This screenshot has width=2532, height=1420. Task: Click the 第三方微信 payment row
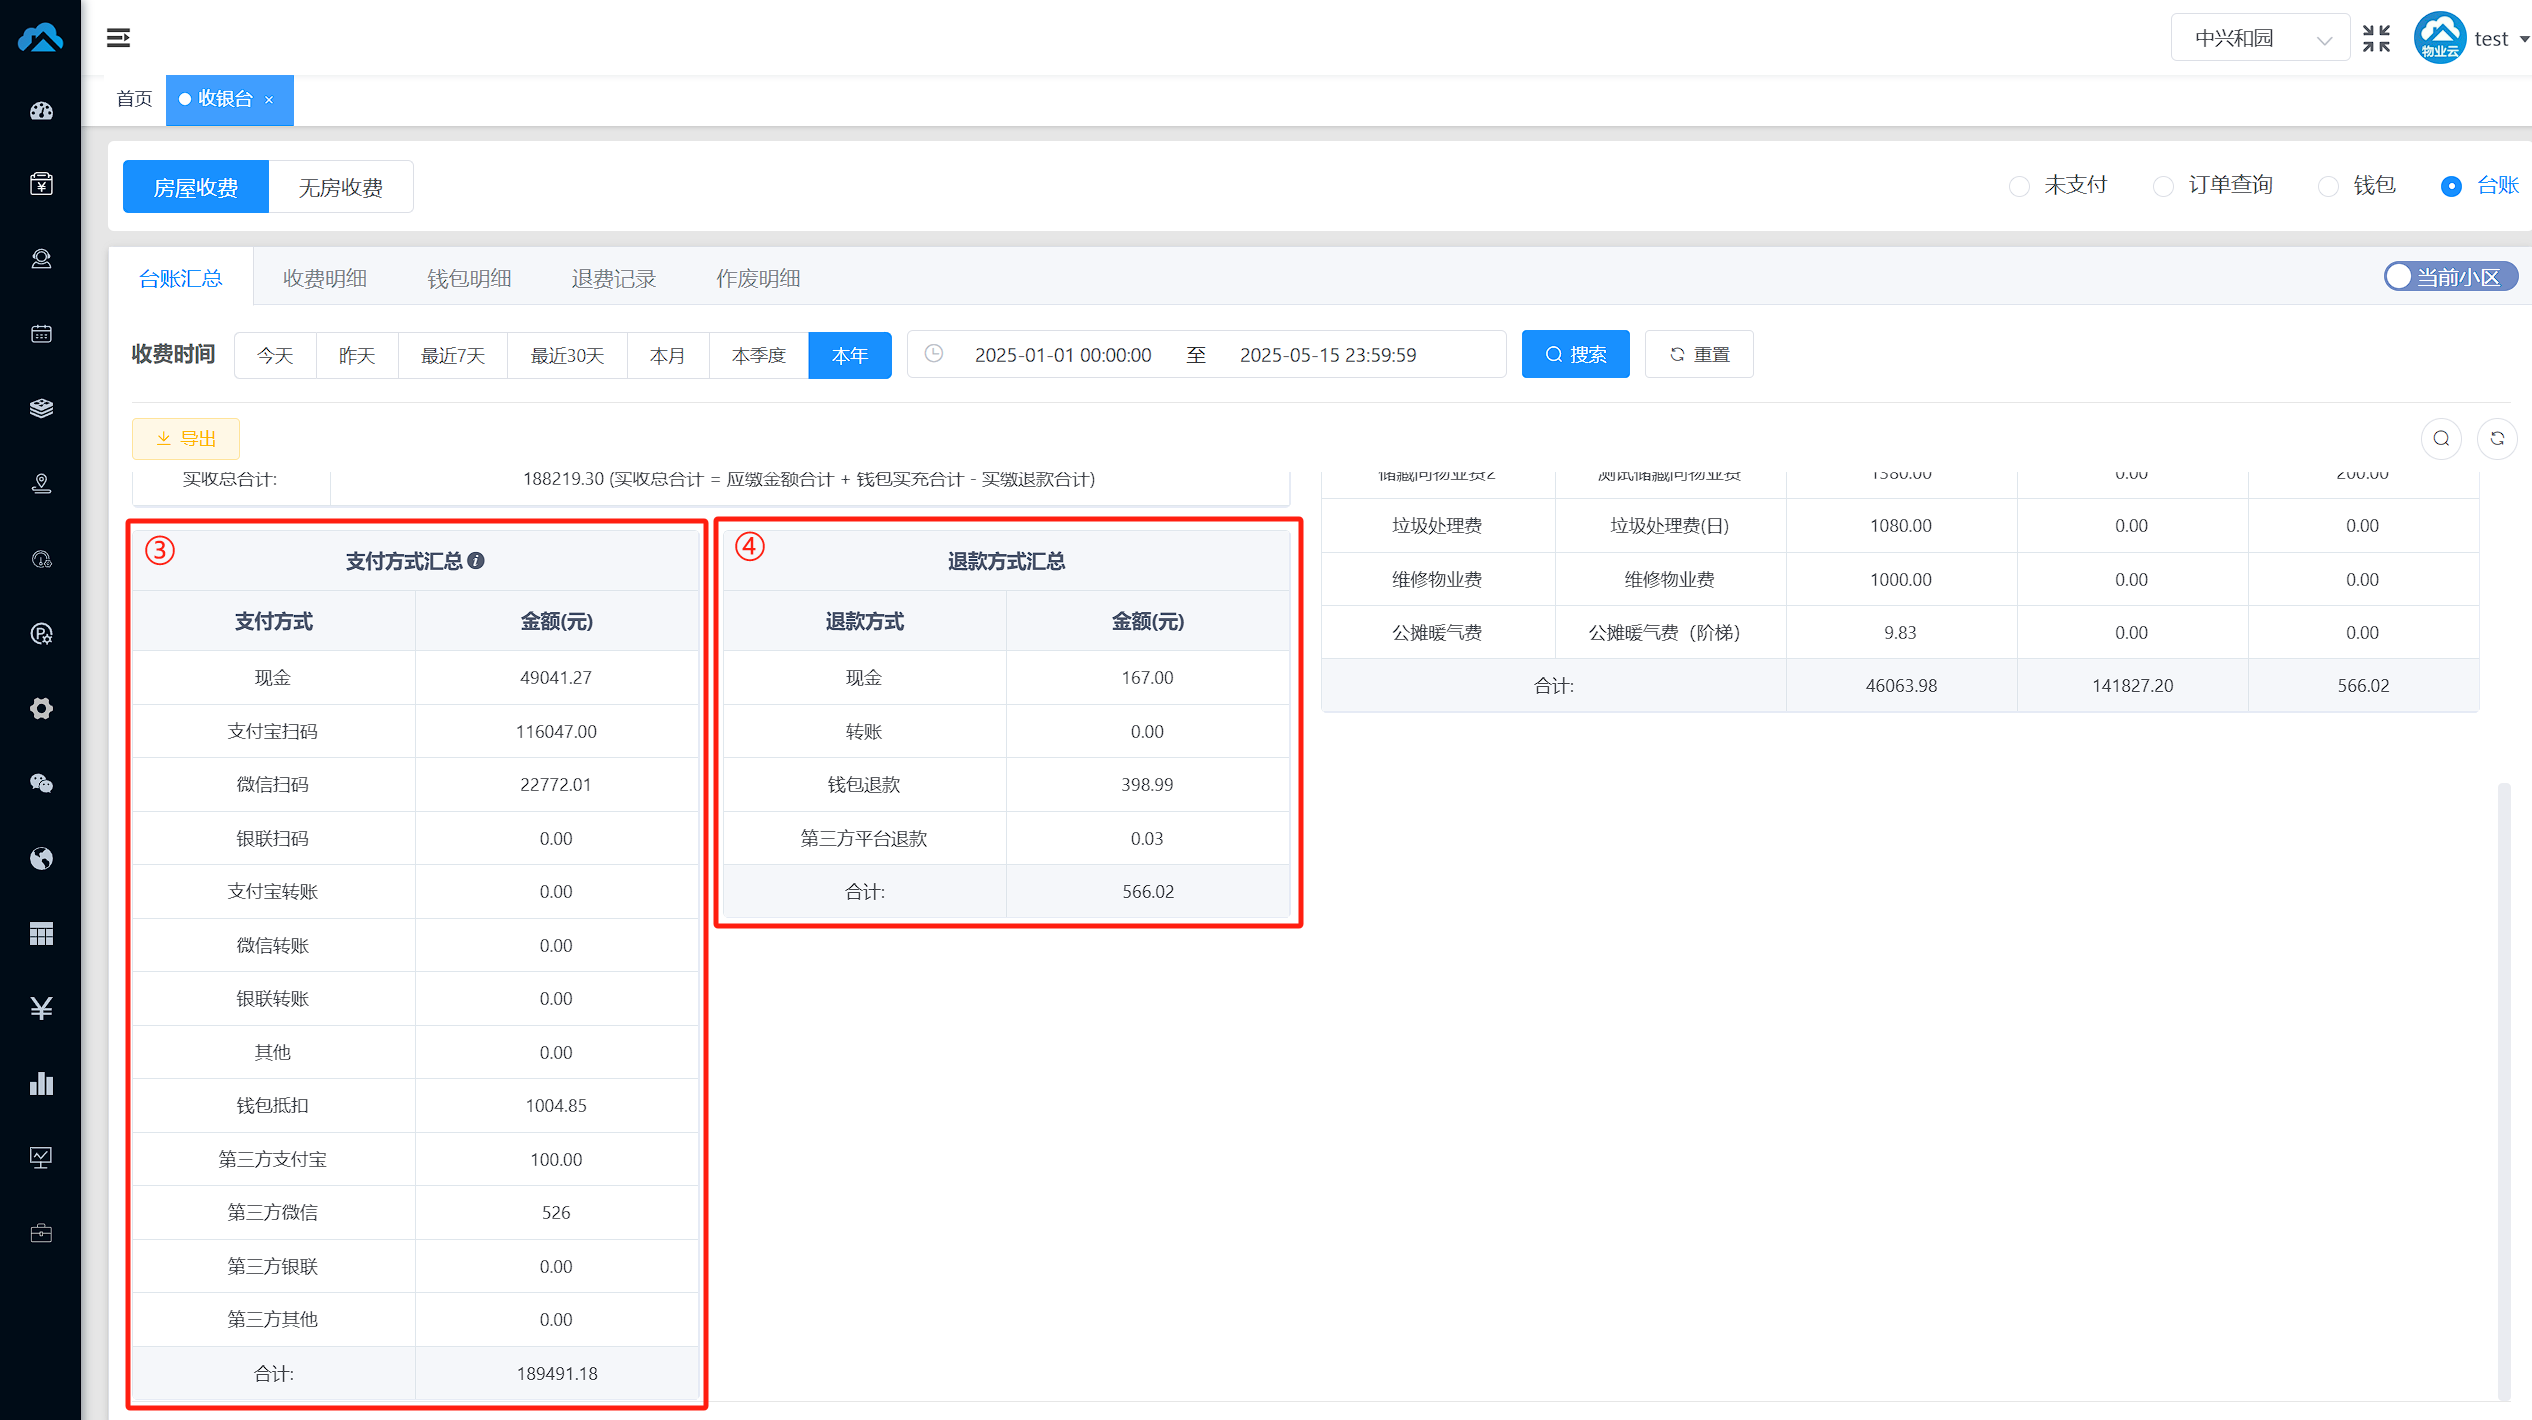415,1212
